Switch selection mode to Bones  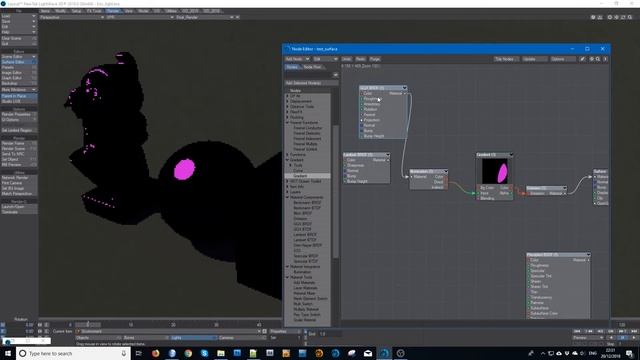(x=146, y=338)
